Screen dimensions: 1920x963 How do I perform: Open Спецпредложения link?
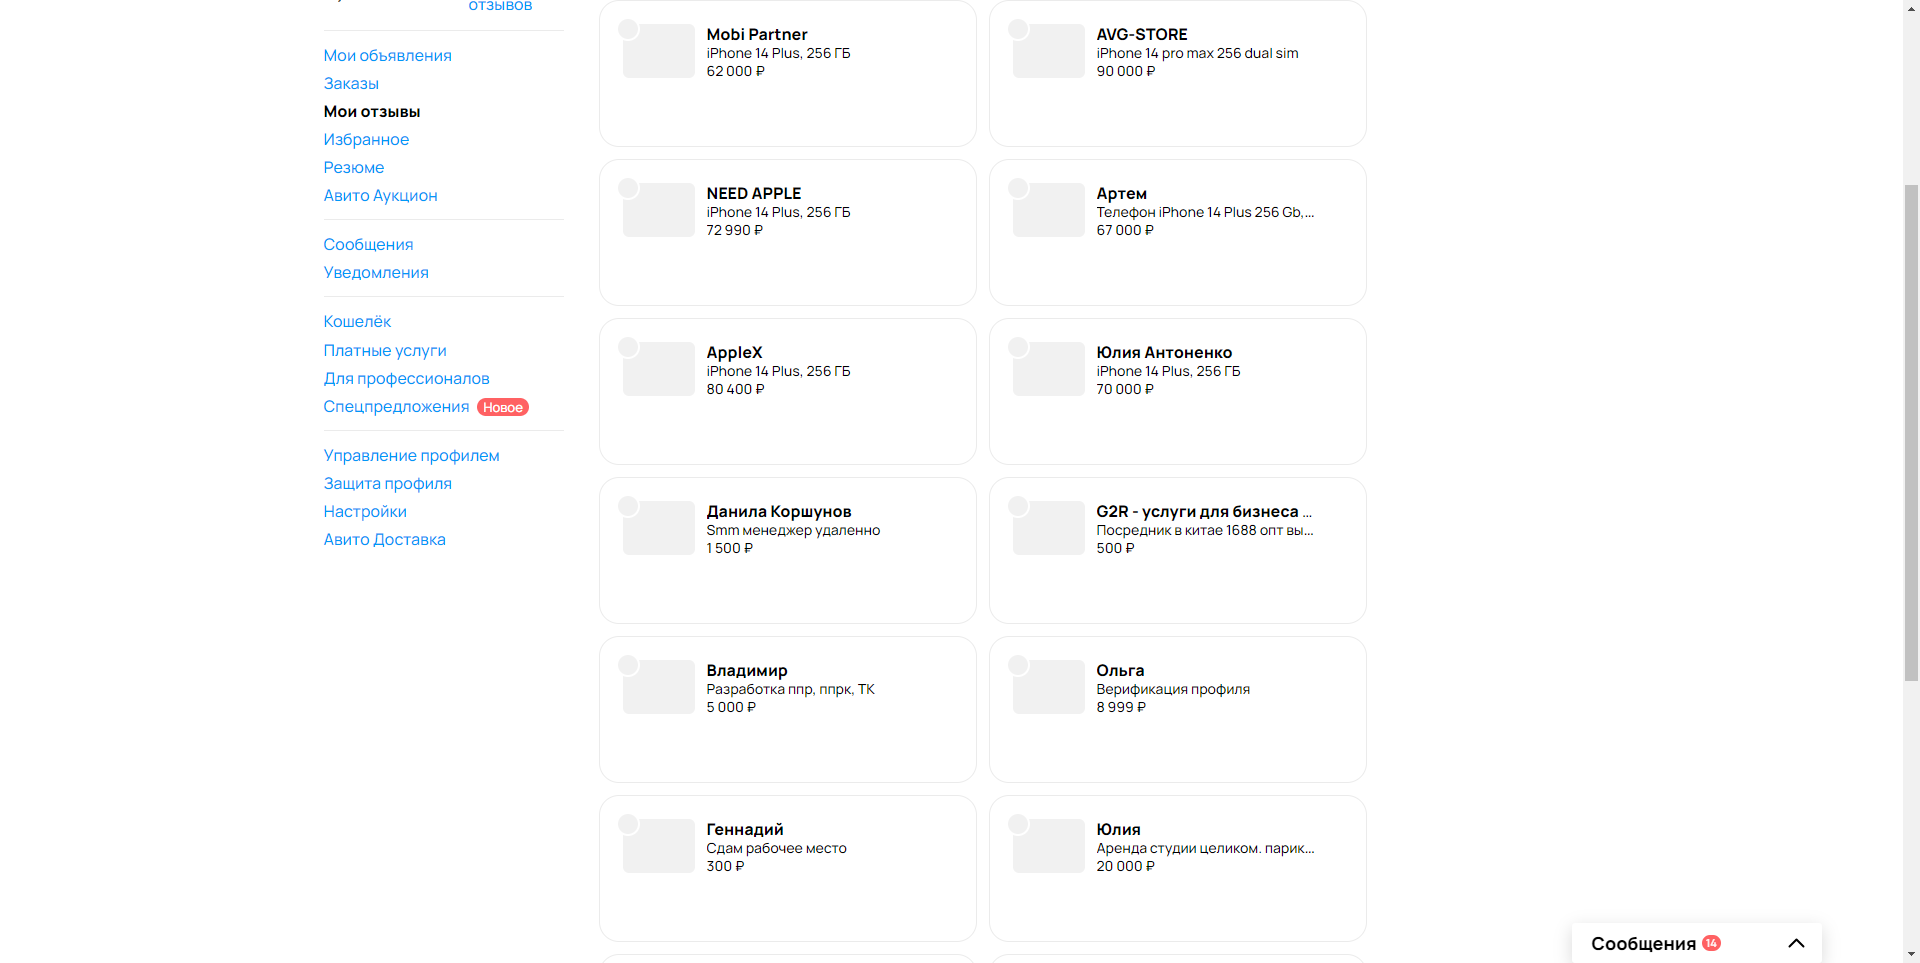(396, 406)
